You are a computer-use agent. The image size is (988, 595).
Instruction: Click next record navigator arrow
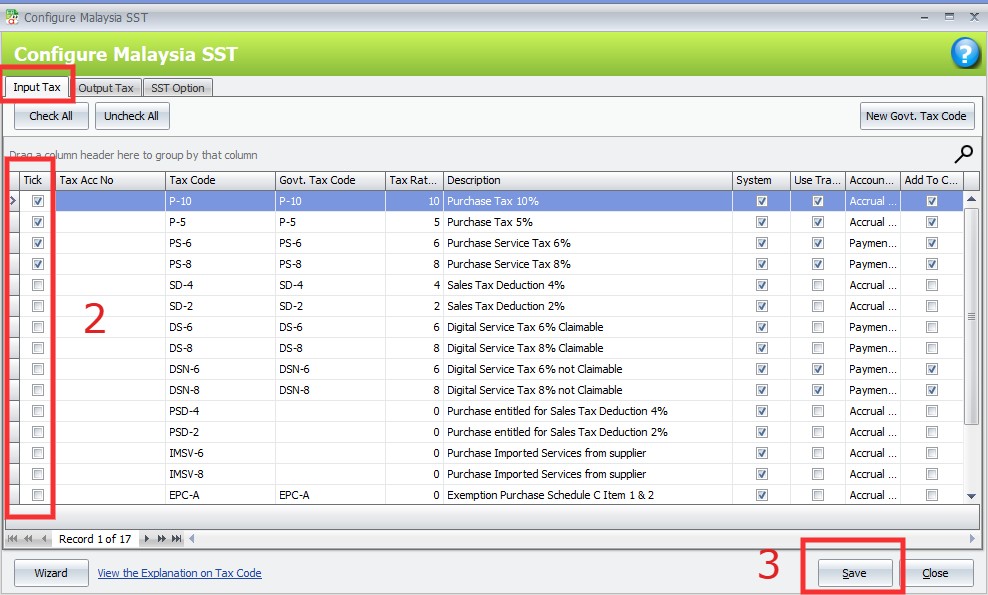[147, 539]
